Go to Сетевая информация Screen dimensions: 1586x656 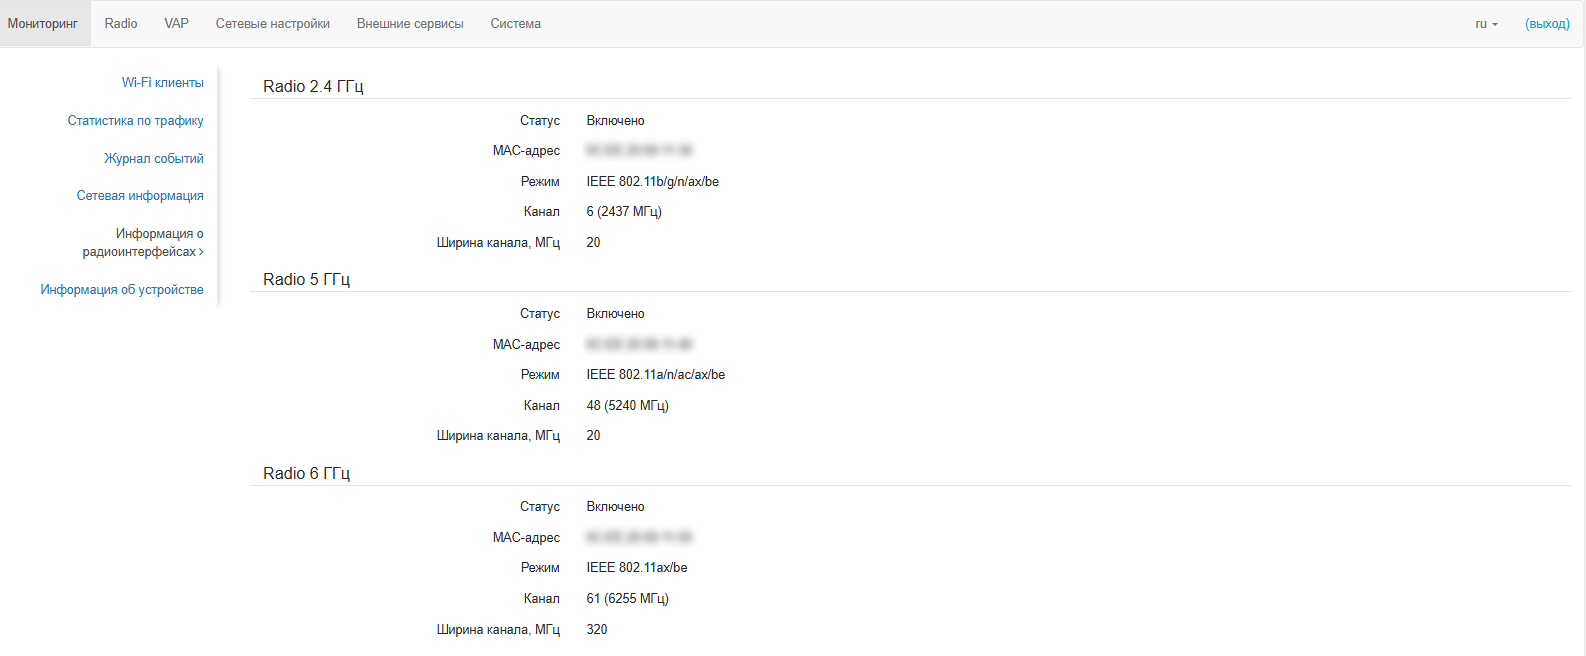click(x=140, y=196)
